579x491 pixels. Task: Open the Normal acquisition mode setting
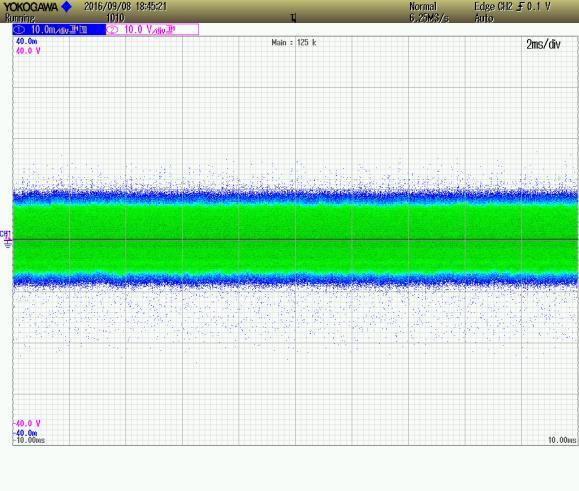[423, 7]
